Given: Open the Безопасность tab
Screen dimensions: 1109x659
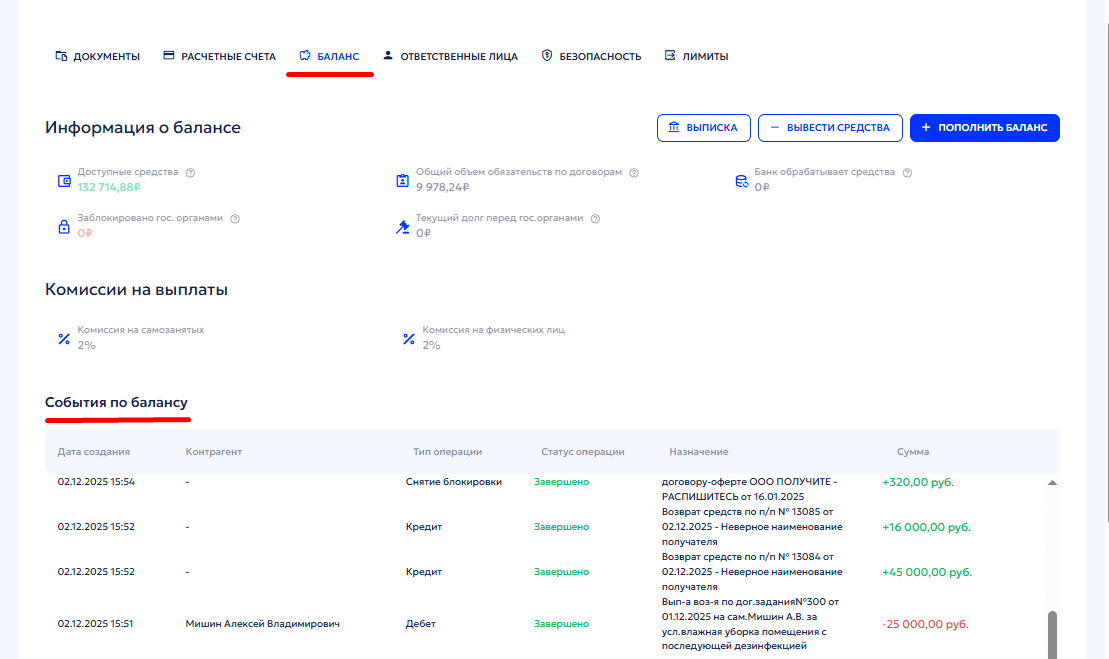Looking at the screenshot, I should (591, 56).
